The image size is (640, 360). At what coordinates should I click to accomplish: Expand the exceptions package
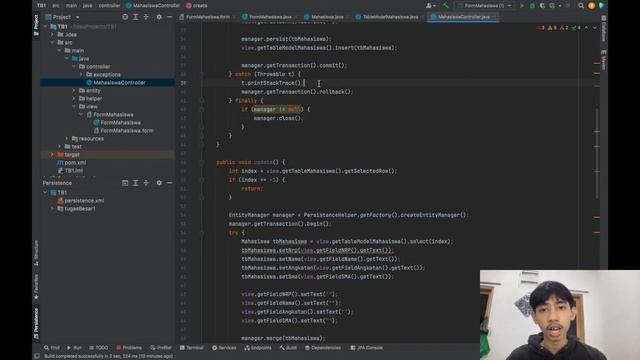[x=81, y=75]
